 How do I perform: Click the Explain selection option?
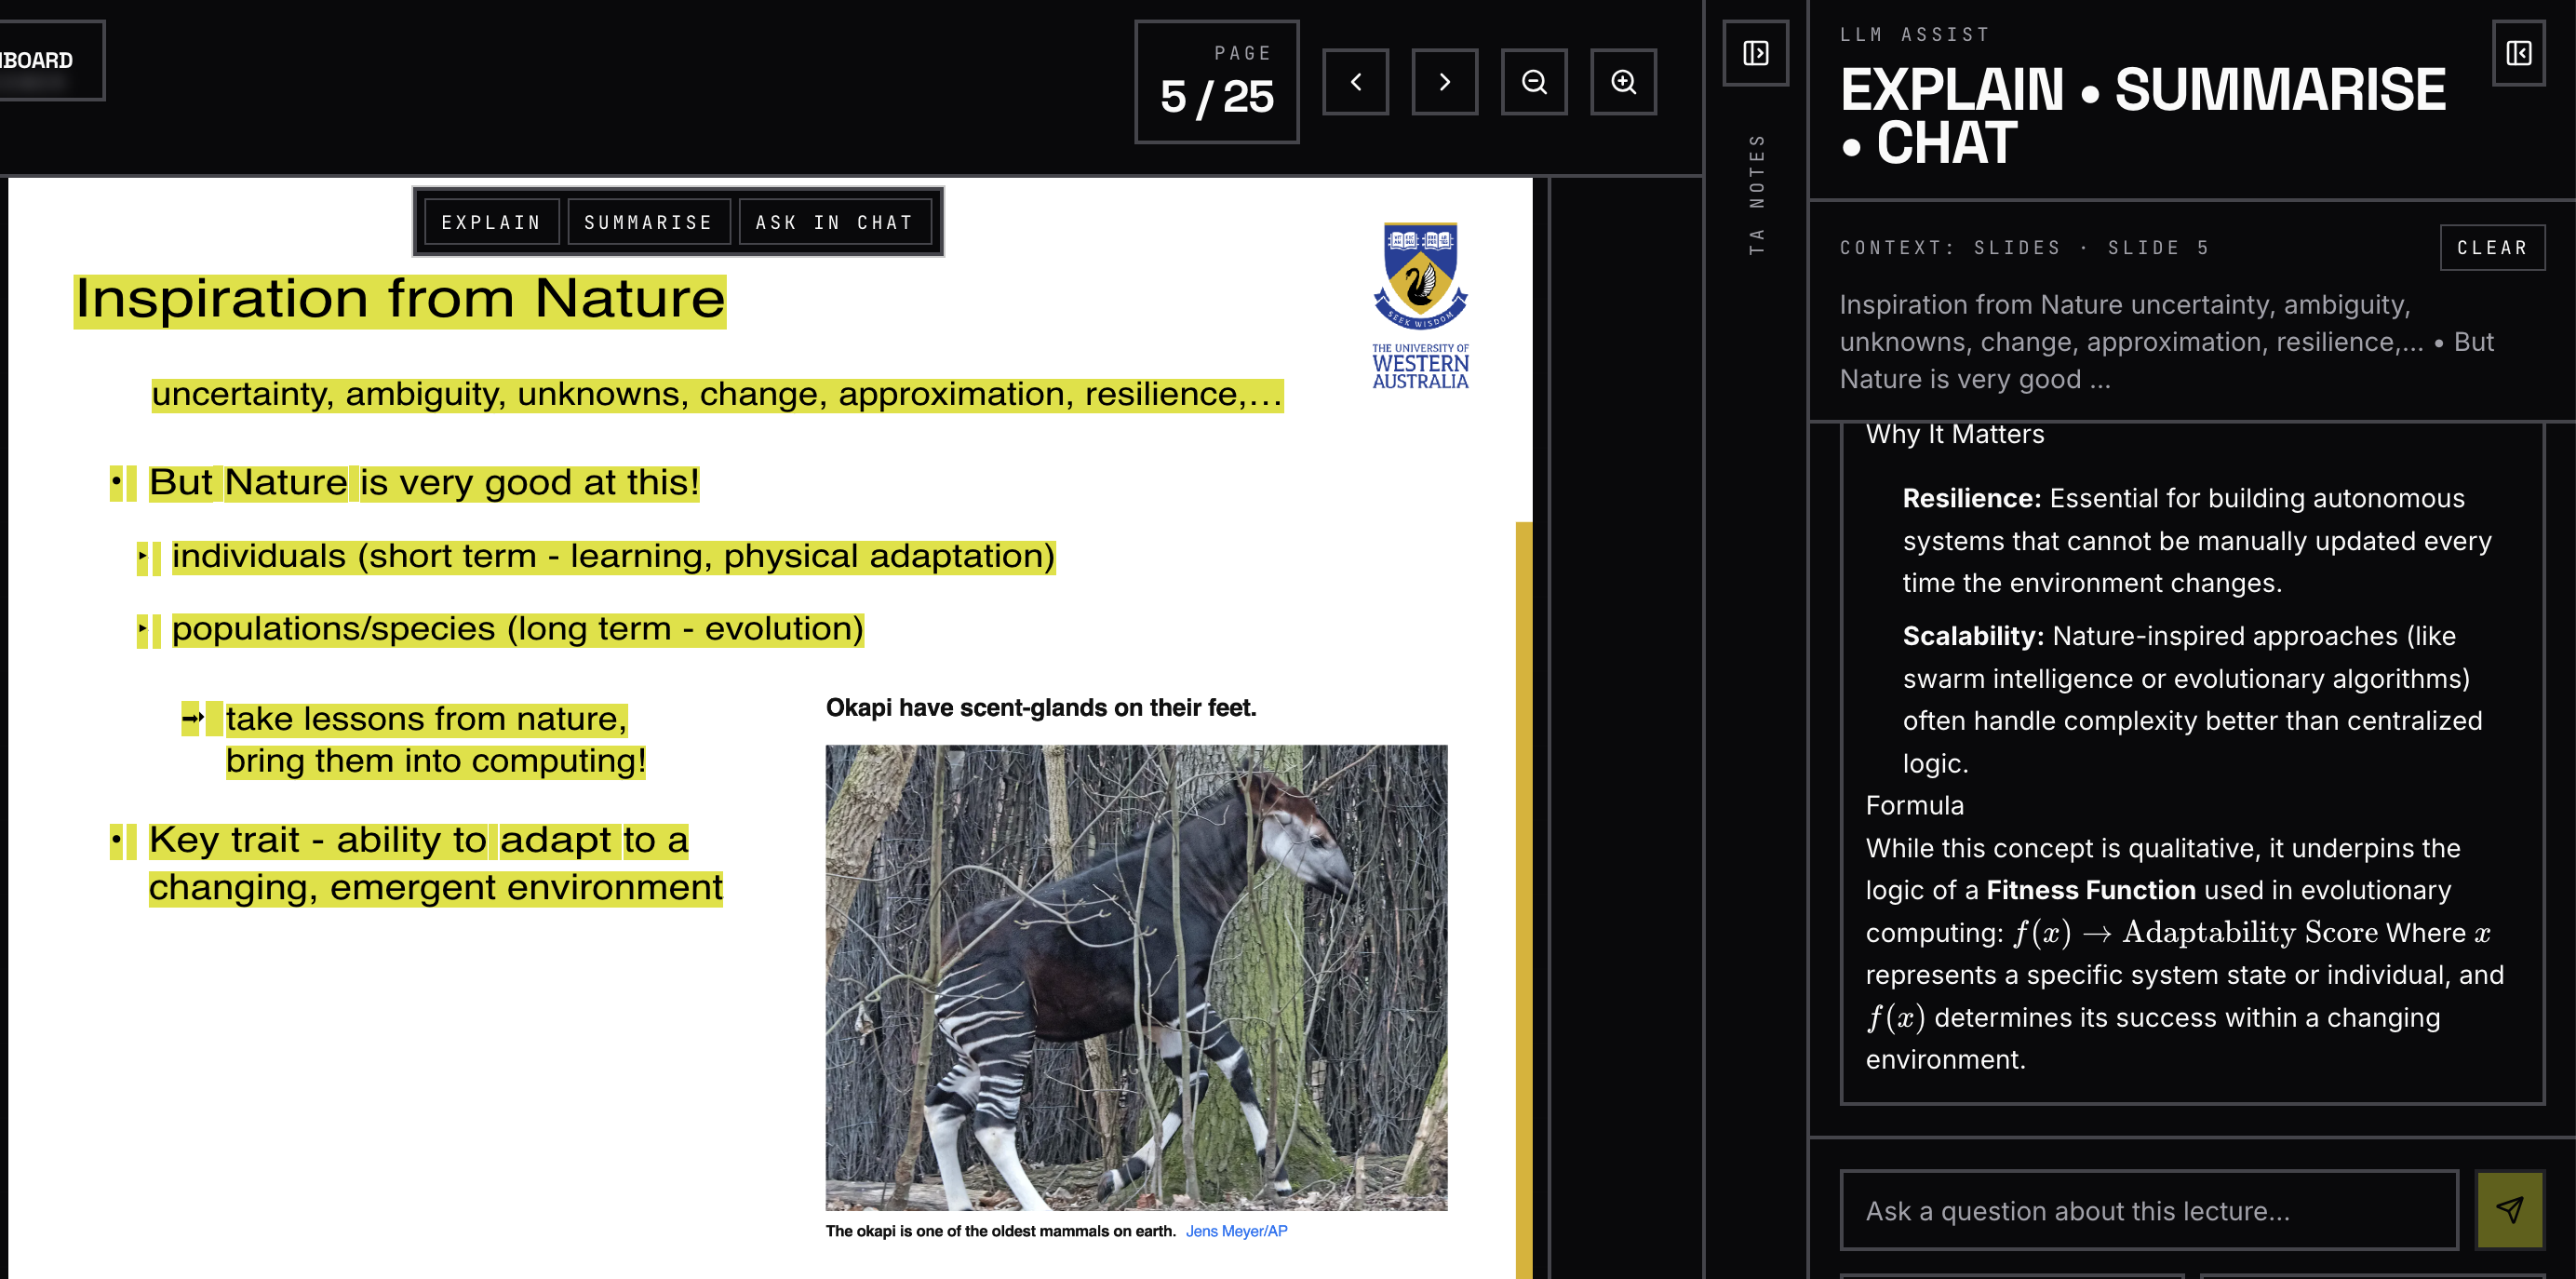tap(491, 222)
